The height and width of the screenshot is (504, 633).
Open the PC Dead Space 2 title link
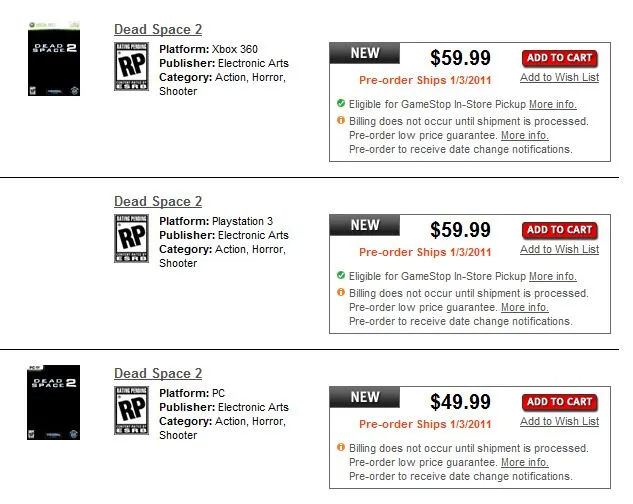coord(158,374)
